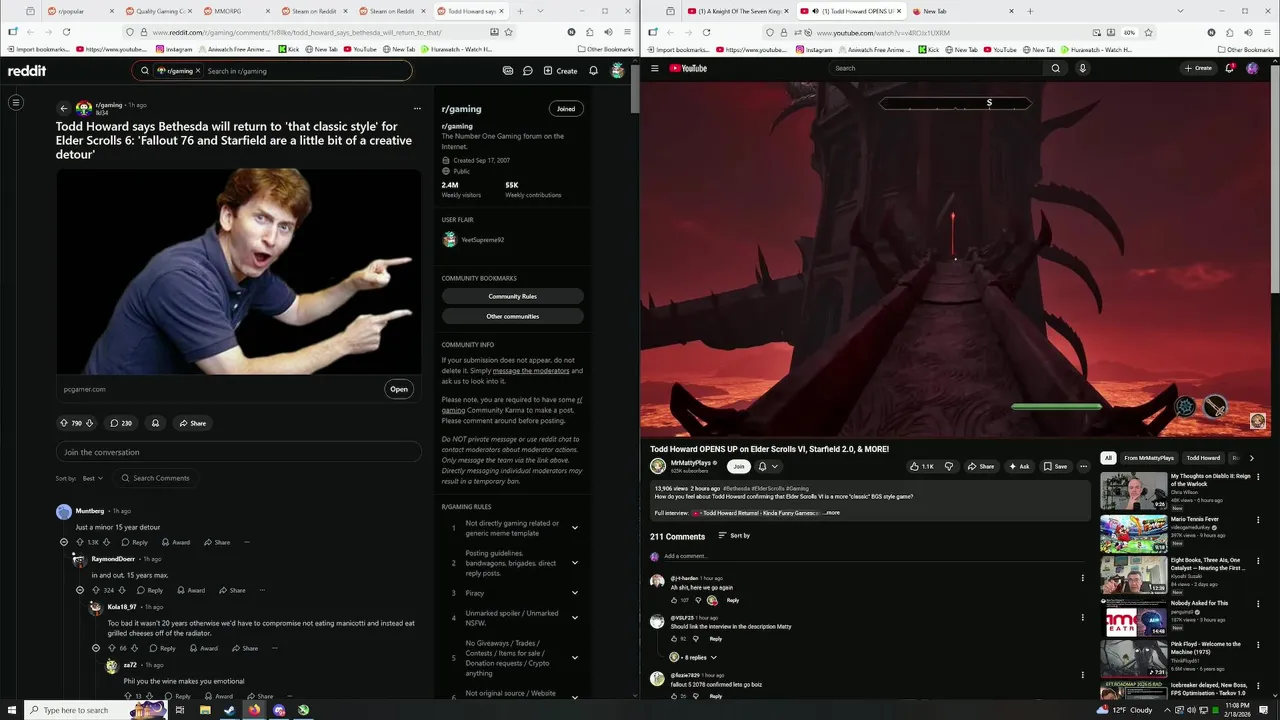Select Todd Howard filter chip

1203,458
